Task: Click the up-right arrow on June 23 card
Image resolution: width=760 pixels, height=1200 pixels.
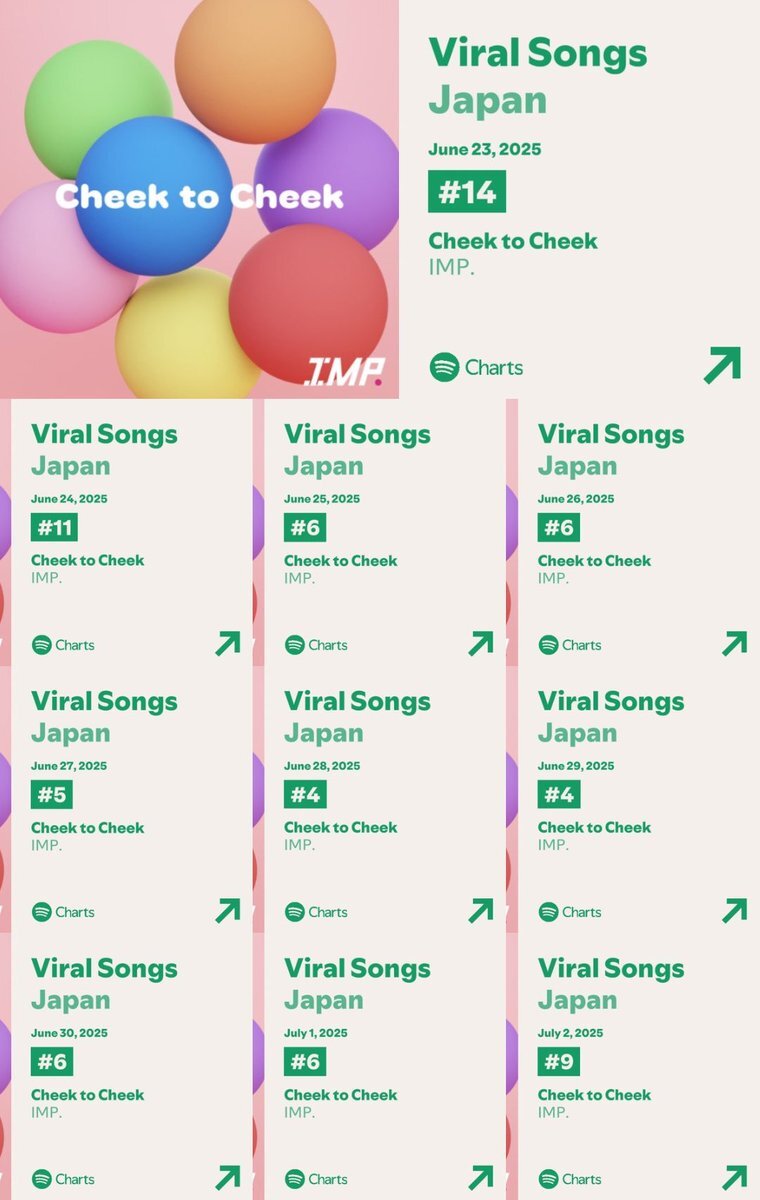Action: click(722, 365)
